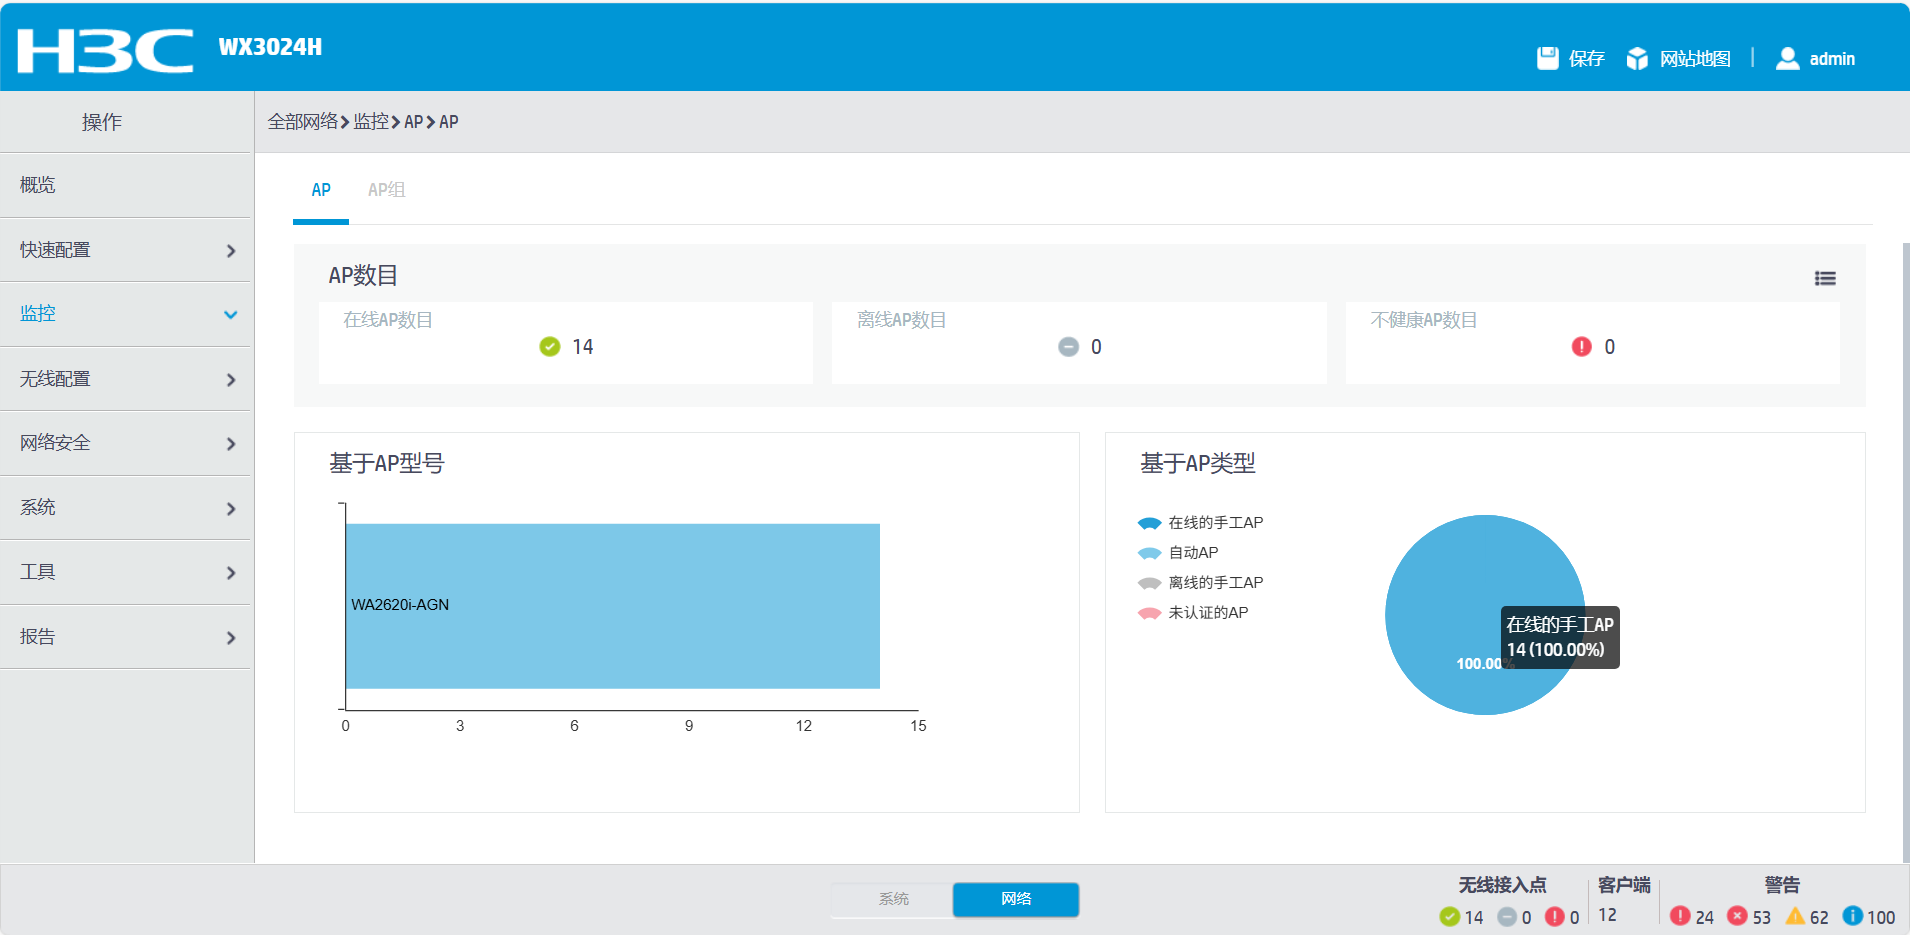This screenshot has width=1910, height=935.
Task: Click the admin user icon
Action: coord(1787,58)
